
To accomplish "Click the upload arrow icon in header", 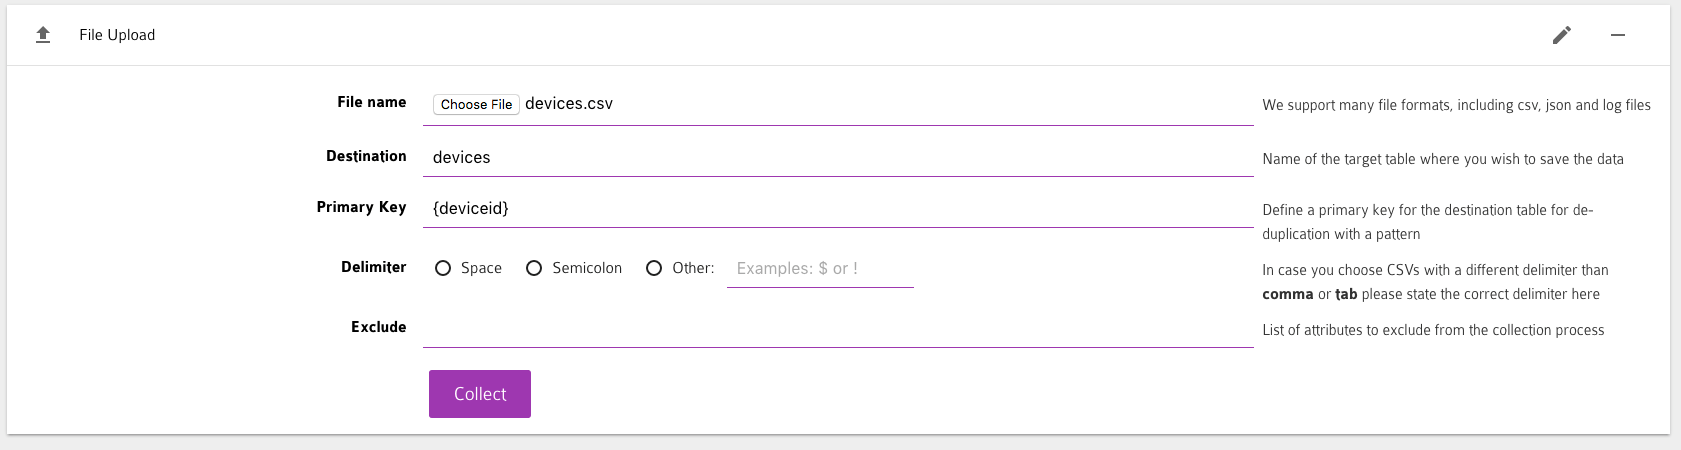I will [43, 35].
